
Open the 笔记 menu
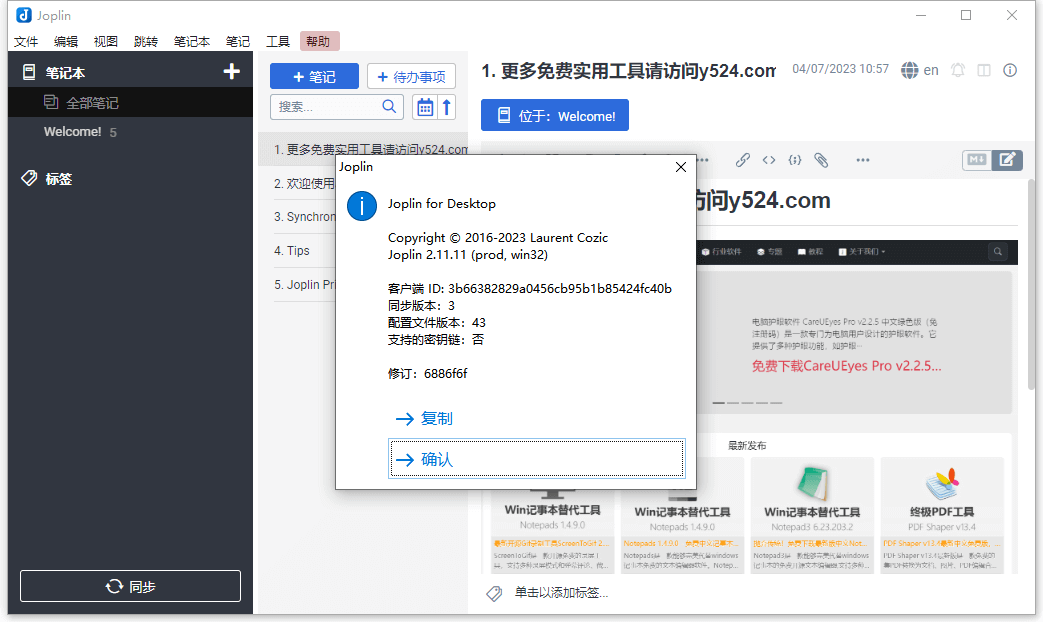(x=237, y=41)
